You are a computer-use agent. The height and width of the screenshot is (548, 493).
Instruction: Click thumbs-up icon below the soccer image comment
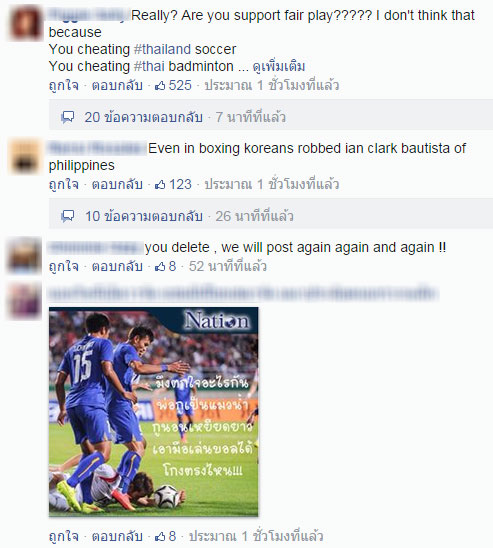click(160, 536)
